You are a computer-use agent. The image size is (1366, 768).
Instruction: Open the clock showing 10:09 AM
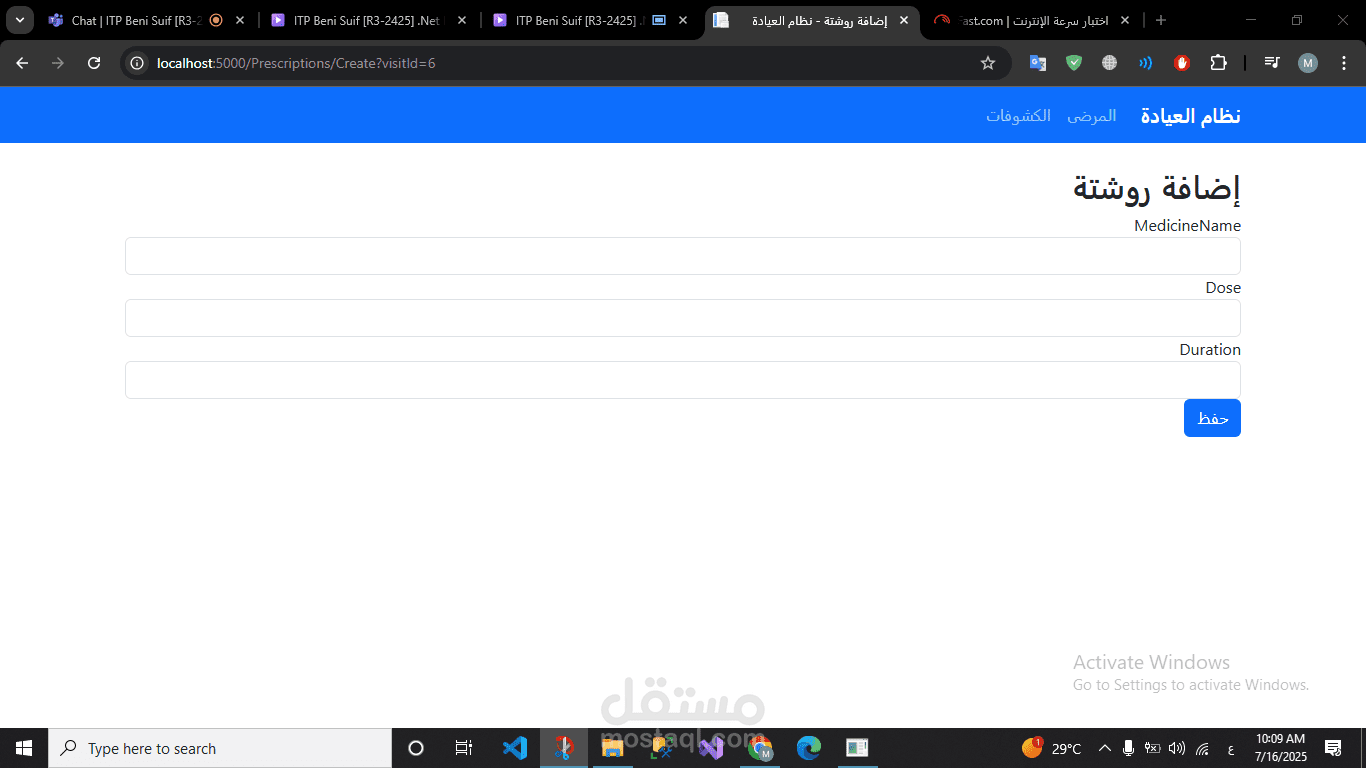point(1281,748)
